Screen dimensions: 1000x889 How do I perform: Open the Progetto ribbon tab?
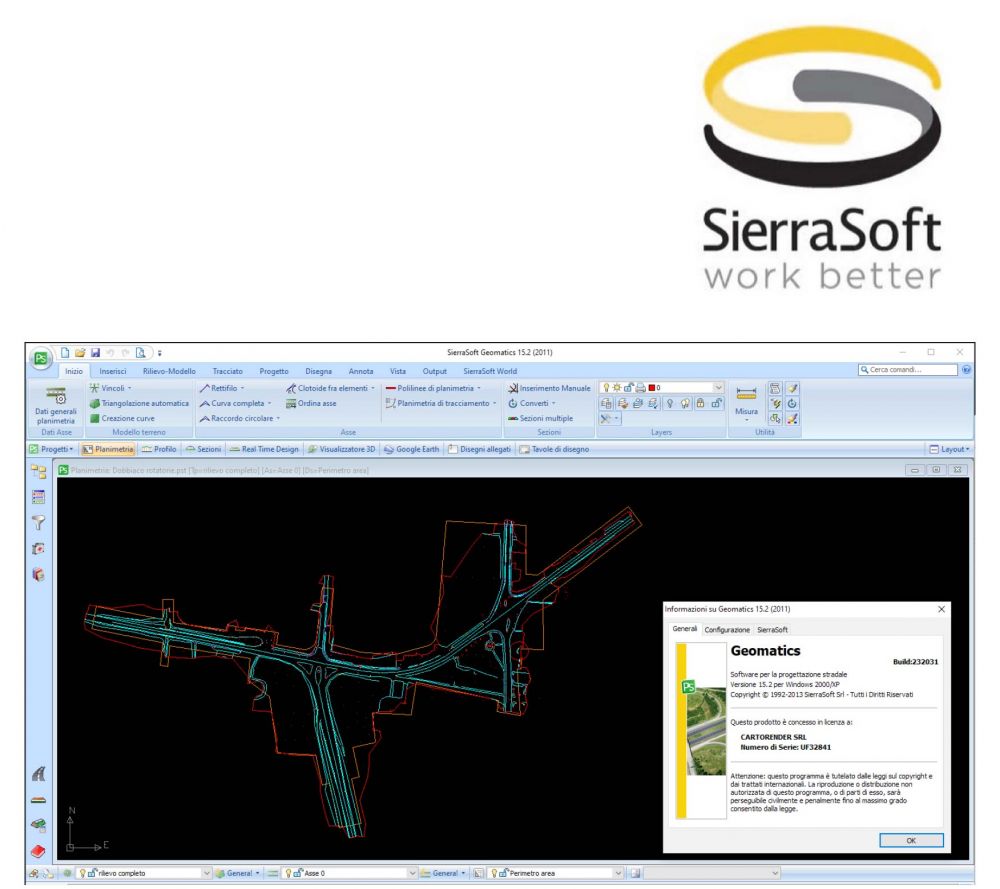[274, 371]
